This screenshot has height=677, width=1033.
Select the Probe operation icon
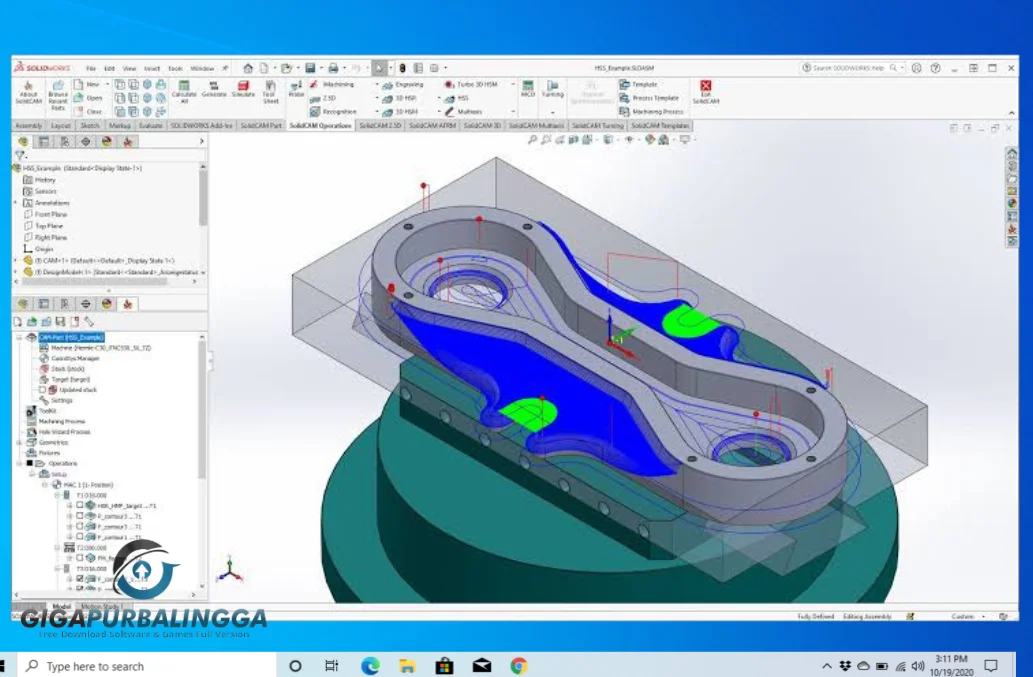pyautogui.click(x=296, y=89)
